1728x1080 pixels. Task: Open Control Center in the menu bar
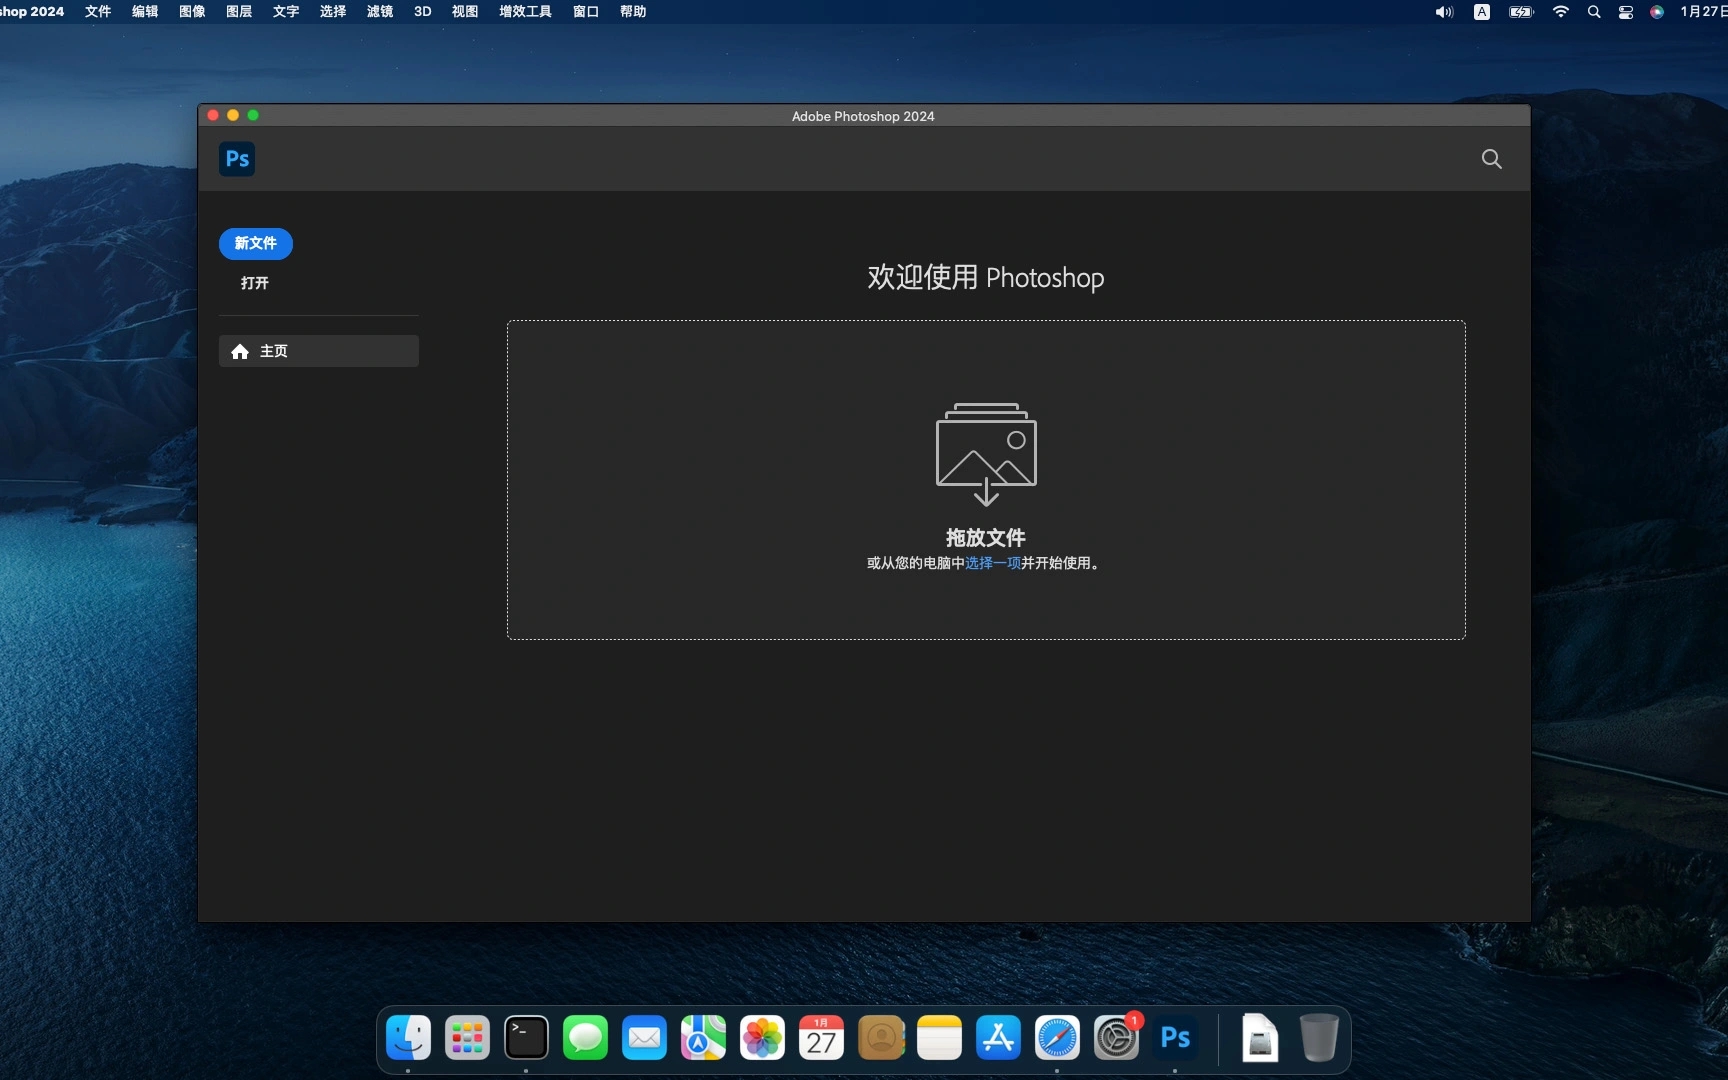pyautogui.click(x=1626, y=12)
